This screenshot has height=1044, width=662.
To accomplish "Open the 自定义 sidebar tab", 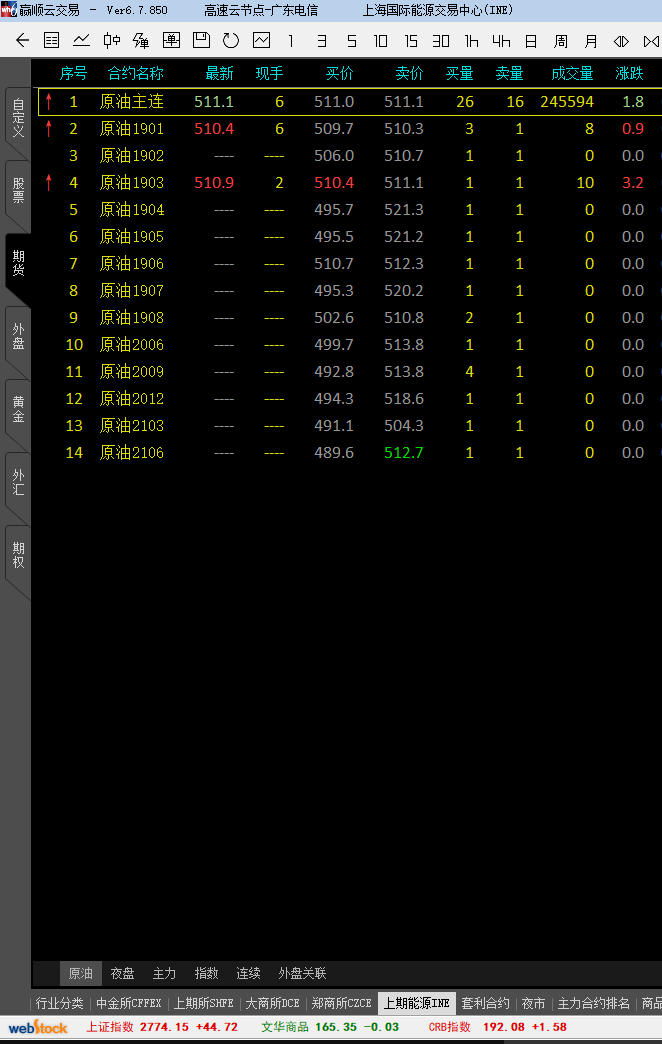I will [x=18, y=118].
